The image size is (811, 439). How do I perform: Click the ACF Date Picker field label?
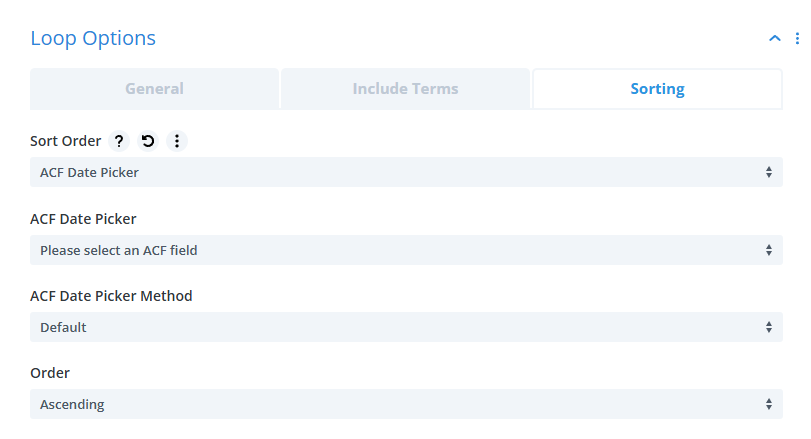[x=83, y=218]
